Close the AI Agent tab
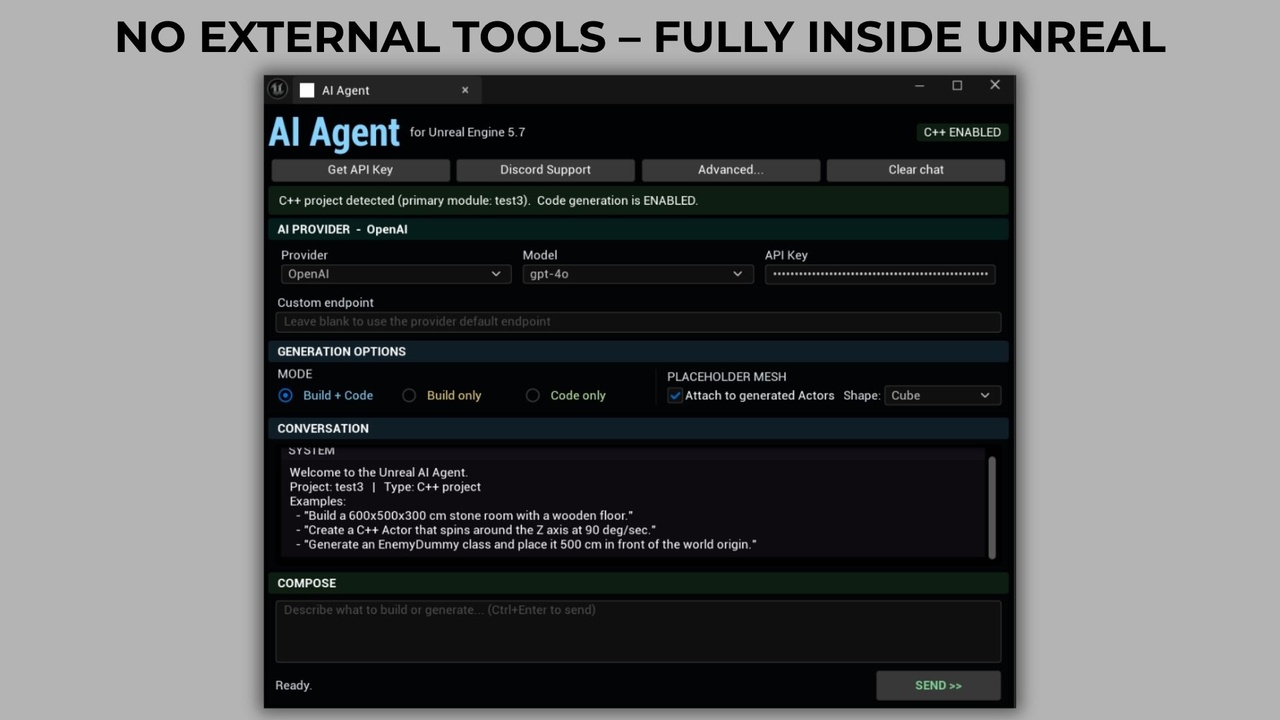 tap(465, 90)
